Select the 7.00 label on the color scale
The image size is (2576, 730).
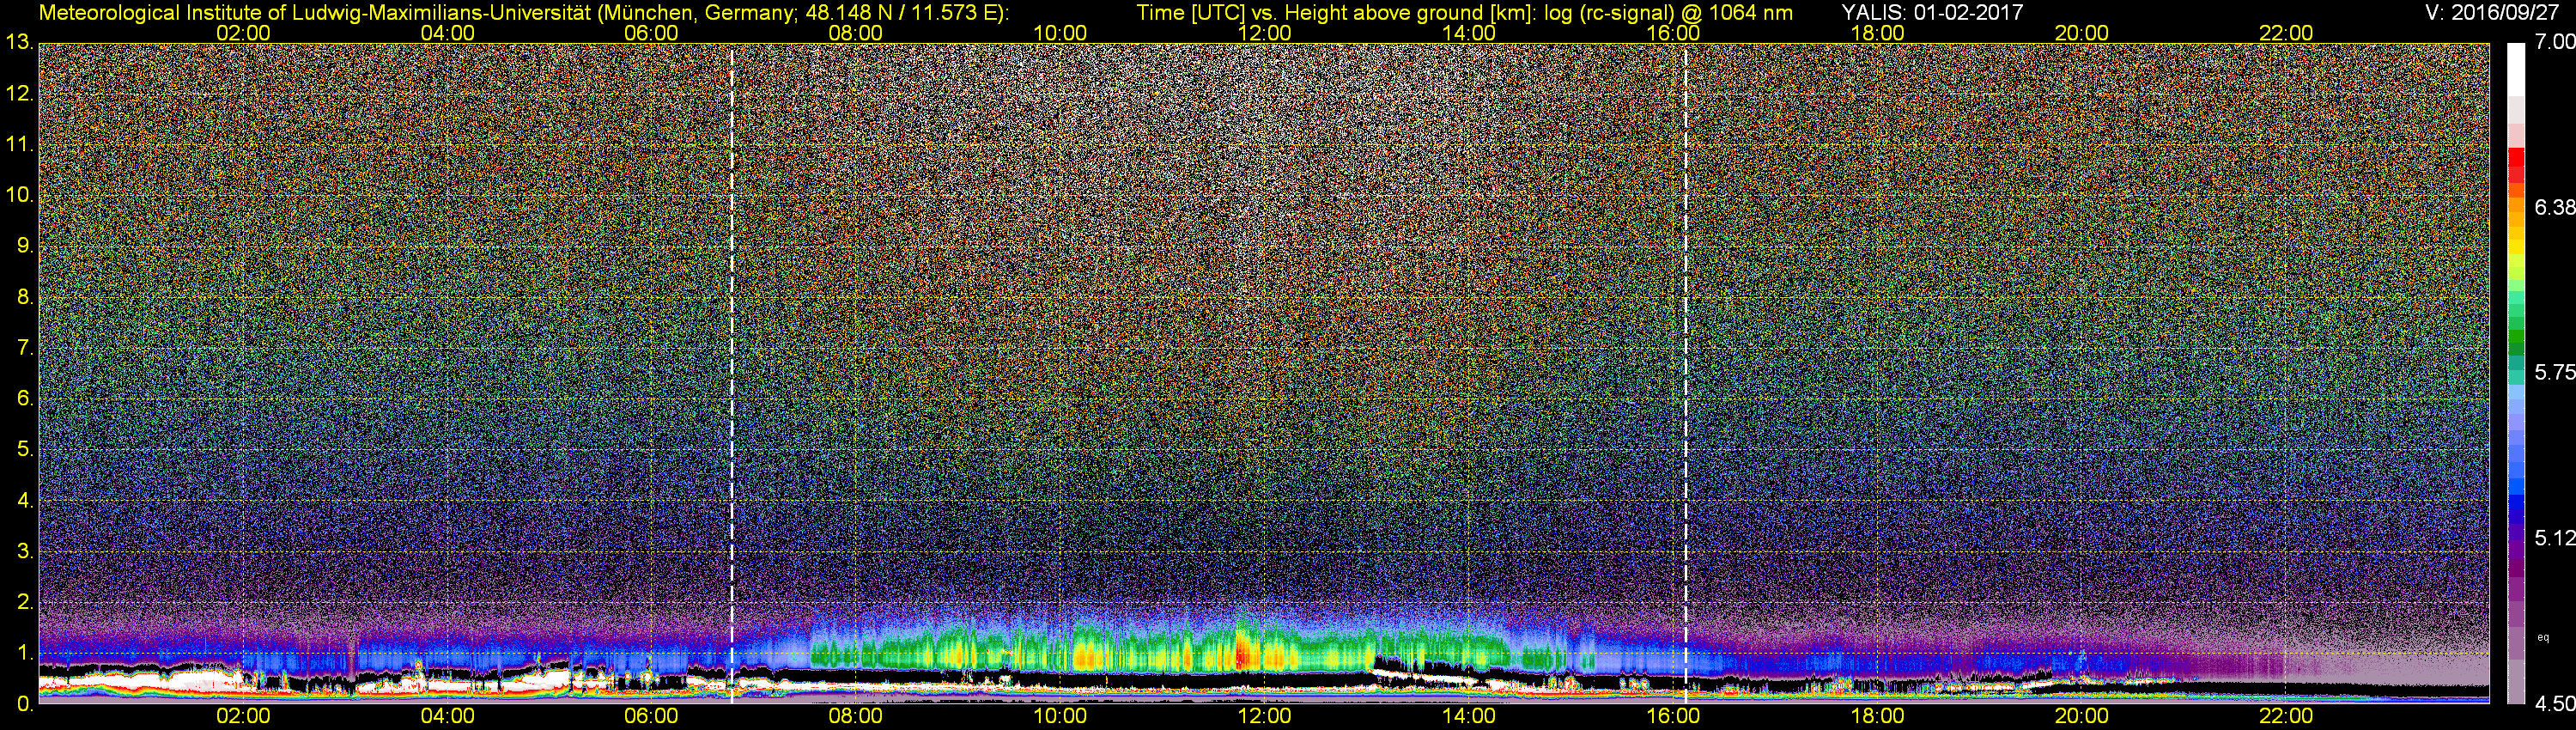(2554, 42)
